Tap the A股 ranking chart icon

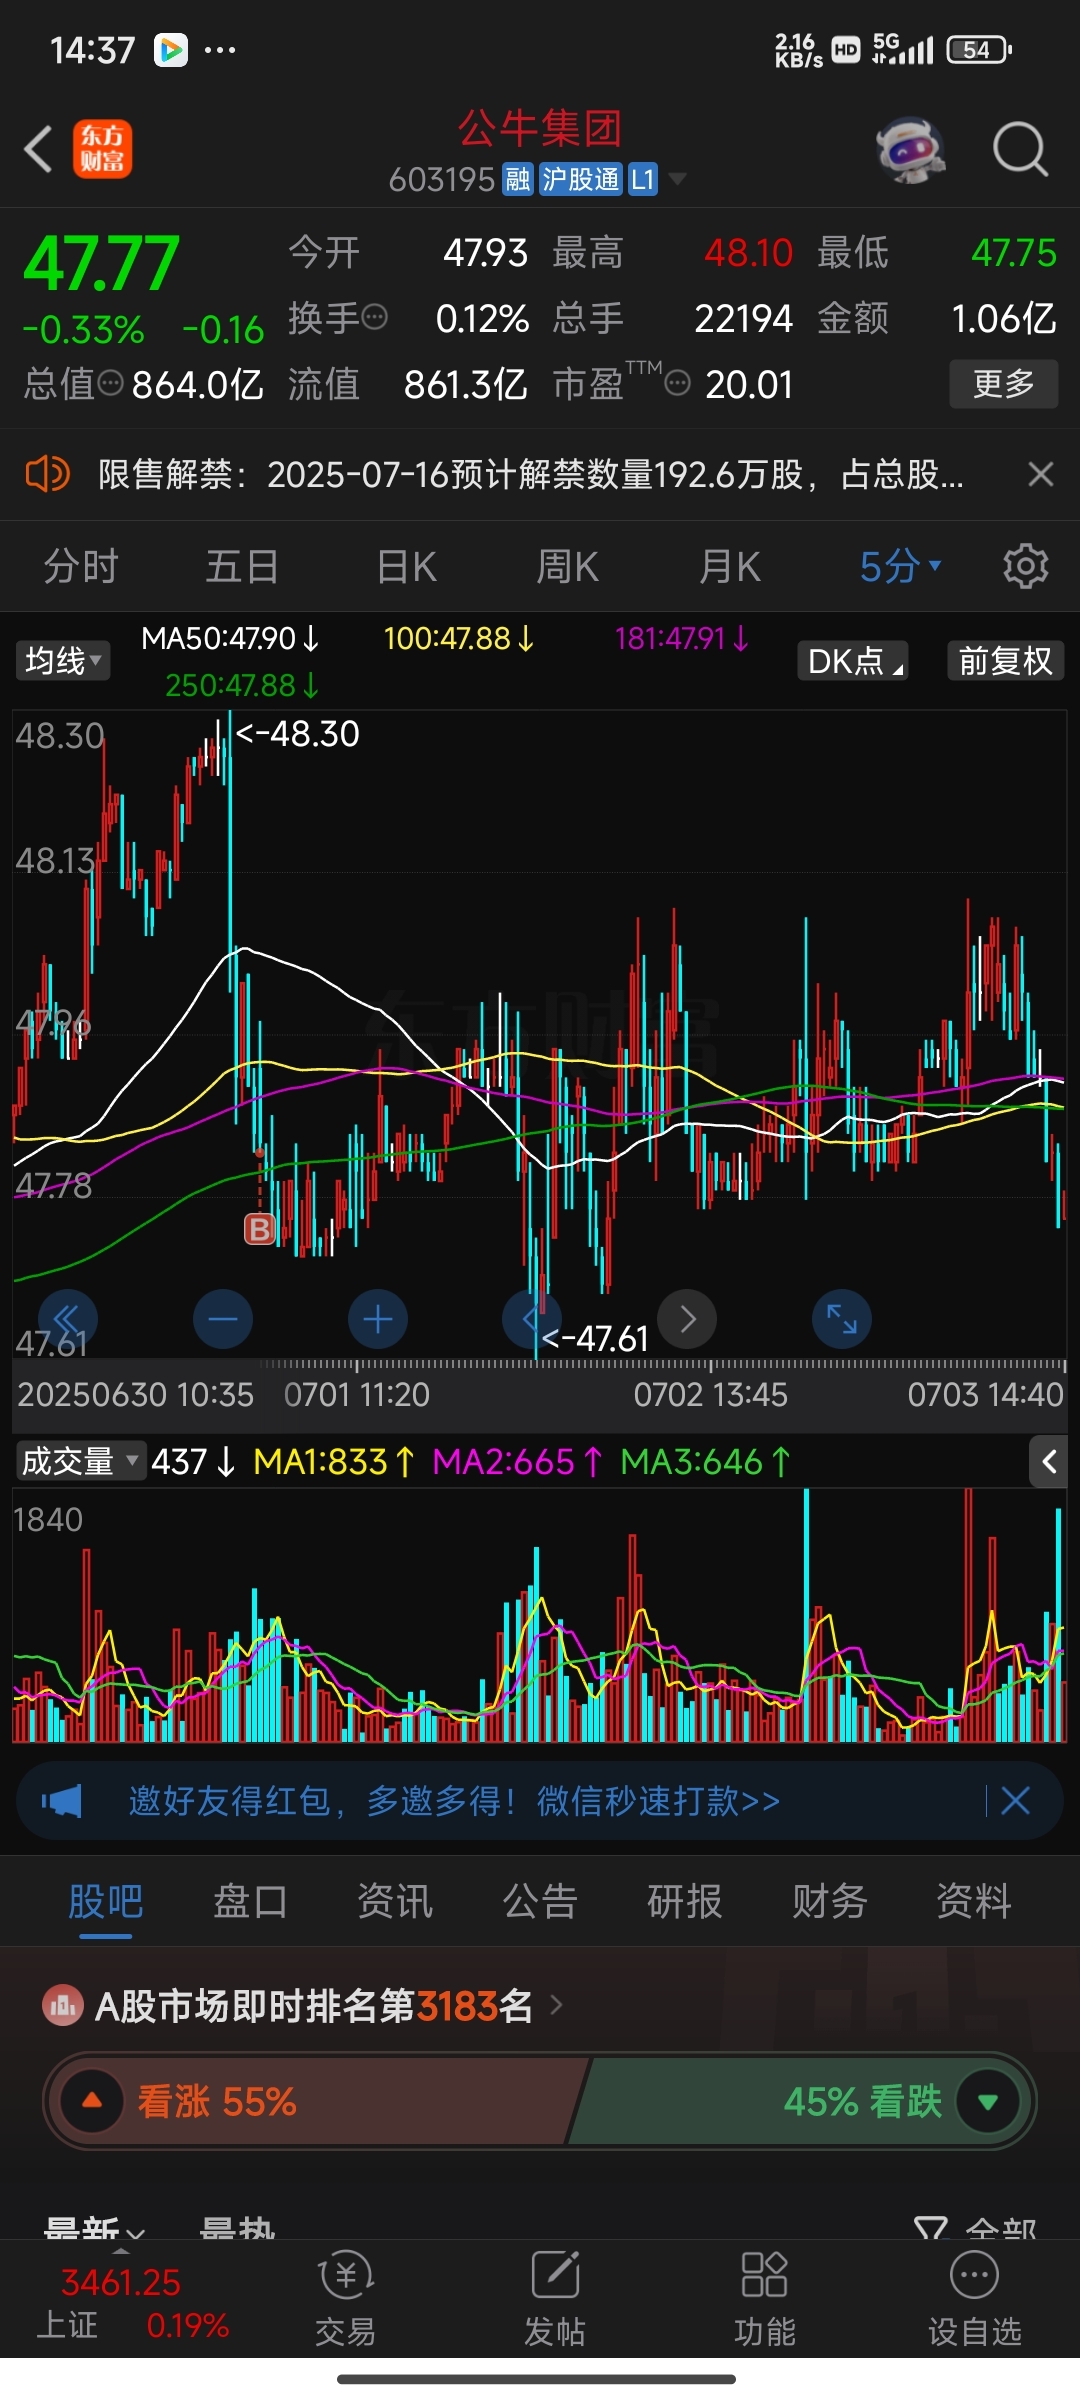pos(63,2006)
